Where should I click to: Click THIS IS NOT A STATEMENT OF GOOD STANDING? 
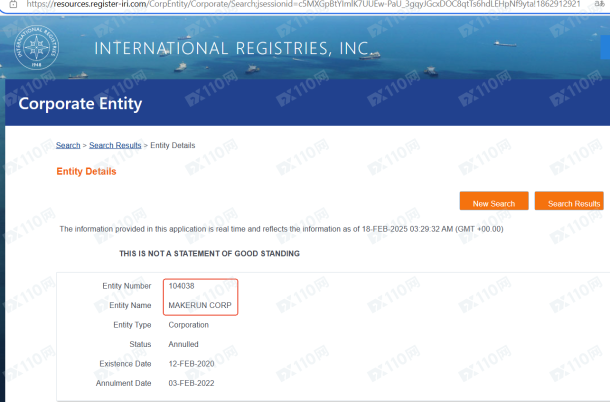[209, 254]
